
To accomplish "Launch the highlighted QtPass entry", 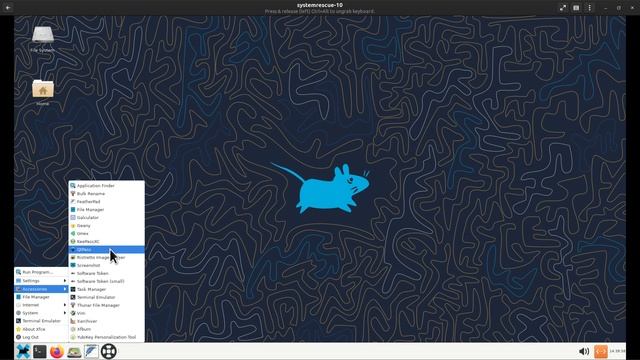I will tap(107, 249).
